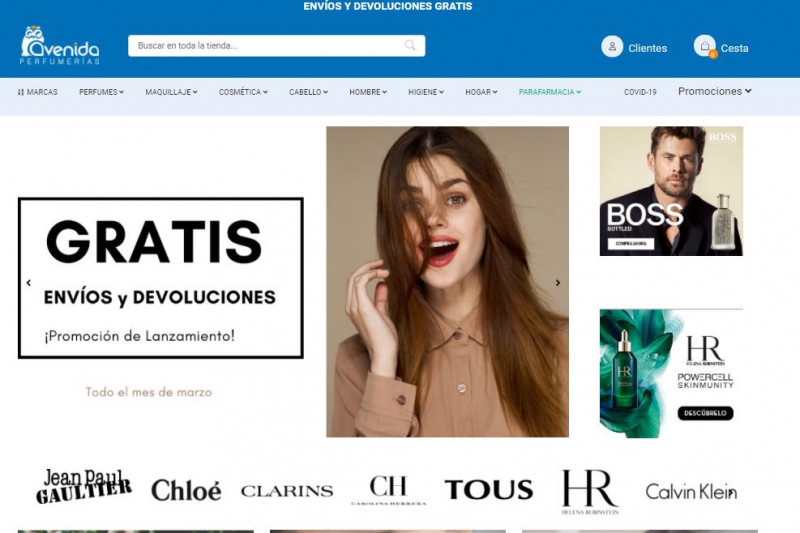
Task: Open the HR Powercell Skinmunity banner
Action: (671, 373)
